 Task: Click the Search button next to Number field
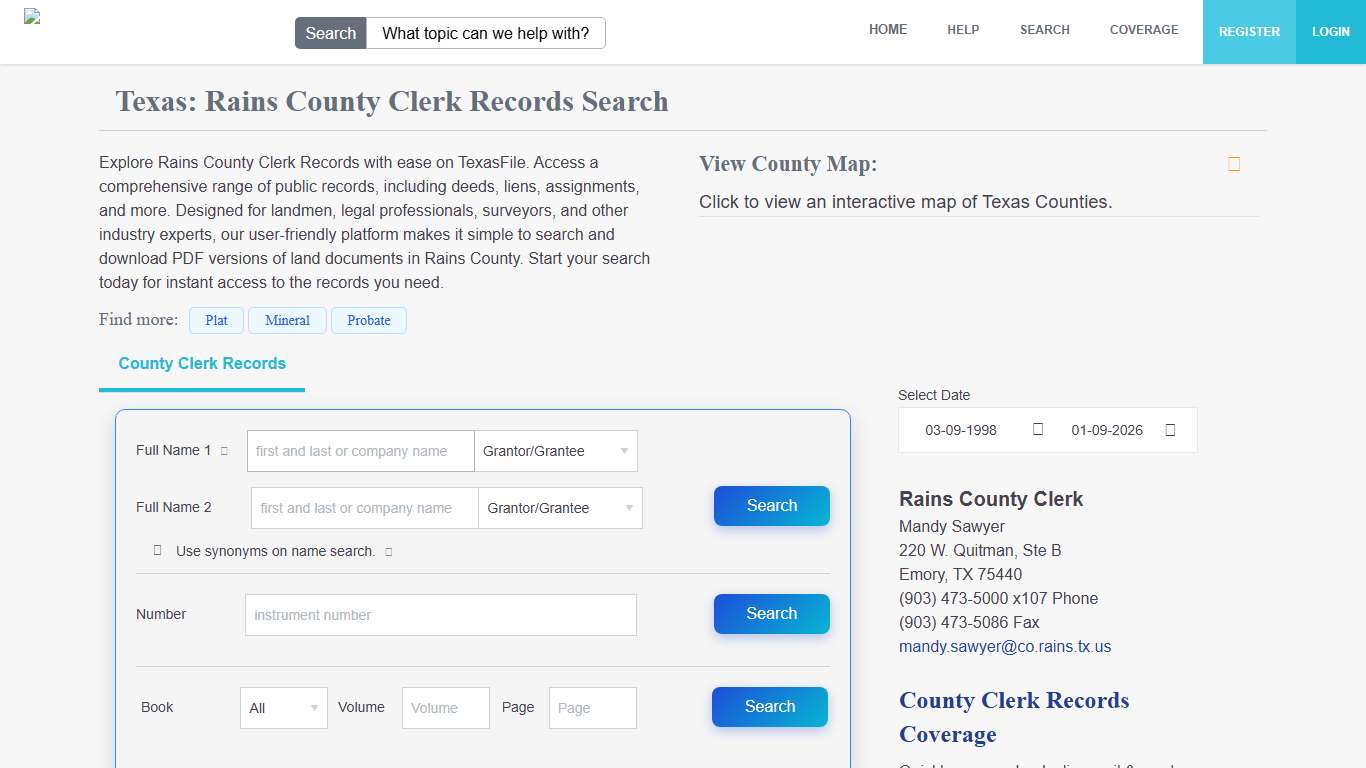pos(771,614)
